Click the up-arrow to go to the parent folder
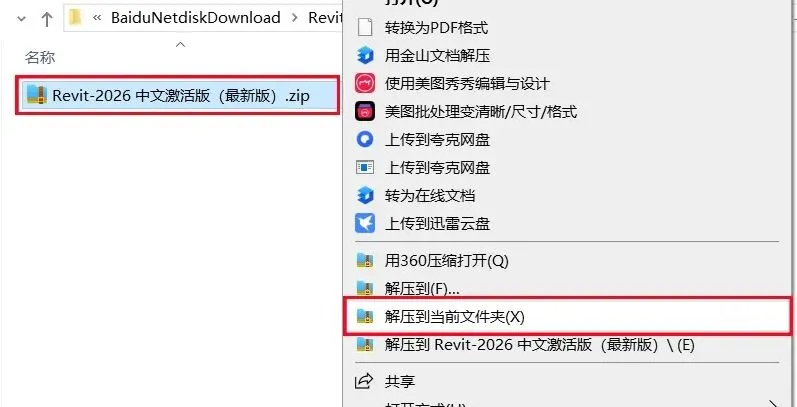This screenshot has width=797, height=407. click(47, 19)
